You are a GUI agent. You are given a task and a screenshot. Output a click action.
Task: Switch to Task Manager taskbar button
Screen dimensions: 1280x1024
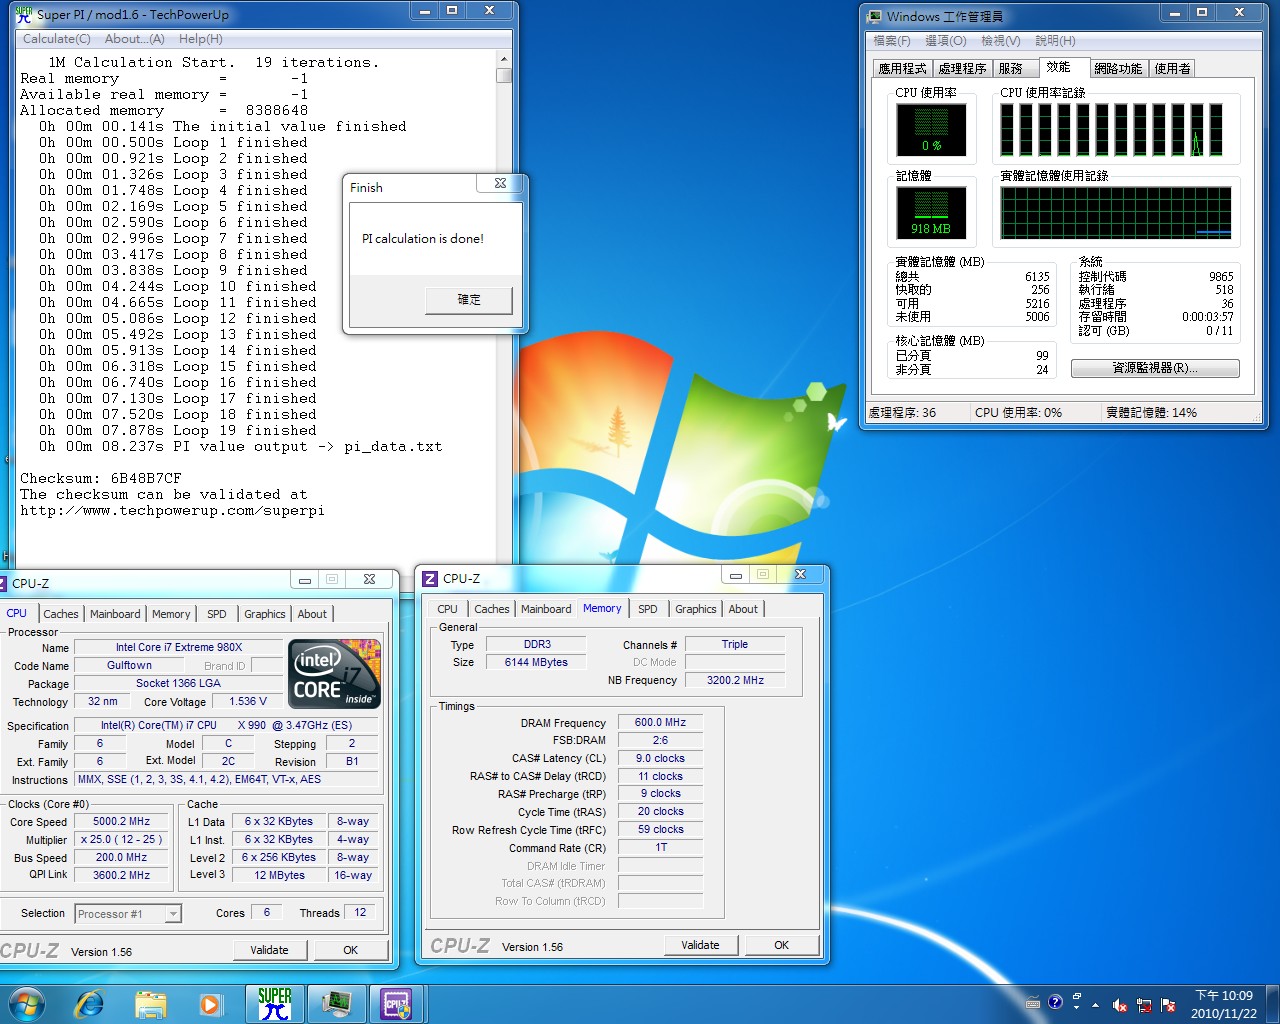coord(336,1004)
